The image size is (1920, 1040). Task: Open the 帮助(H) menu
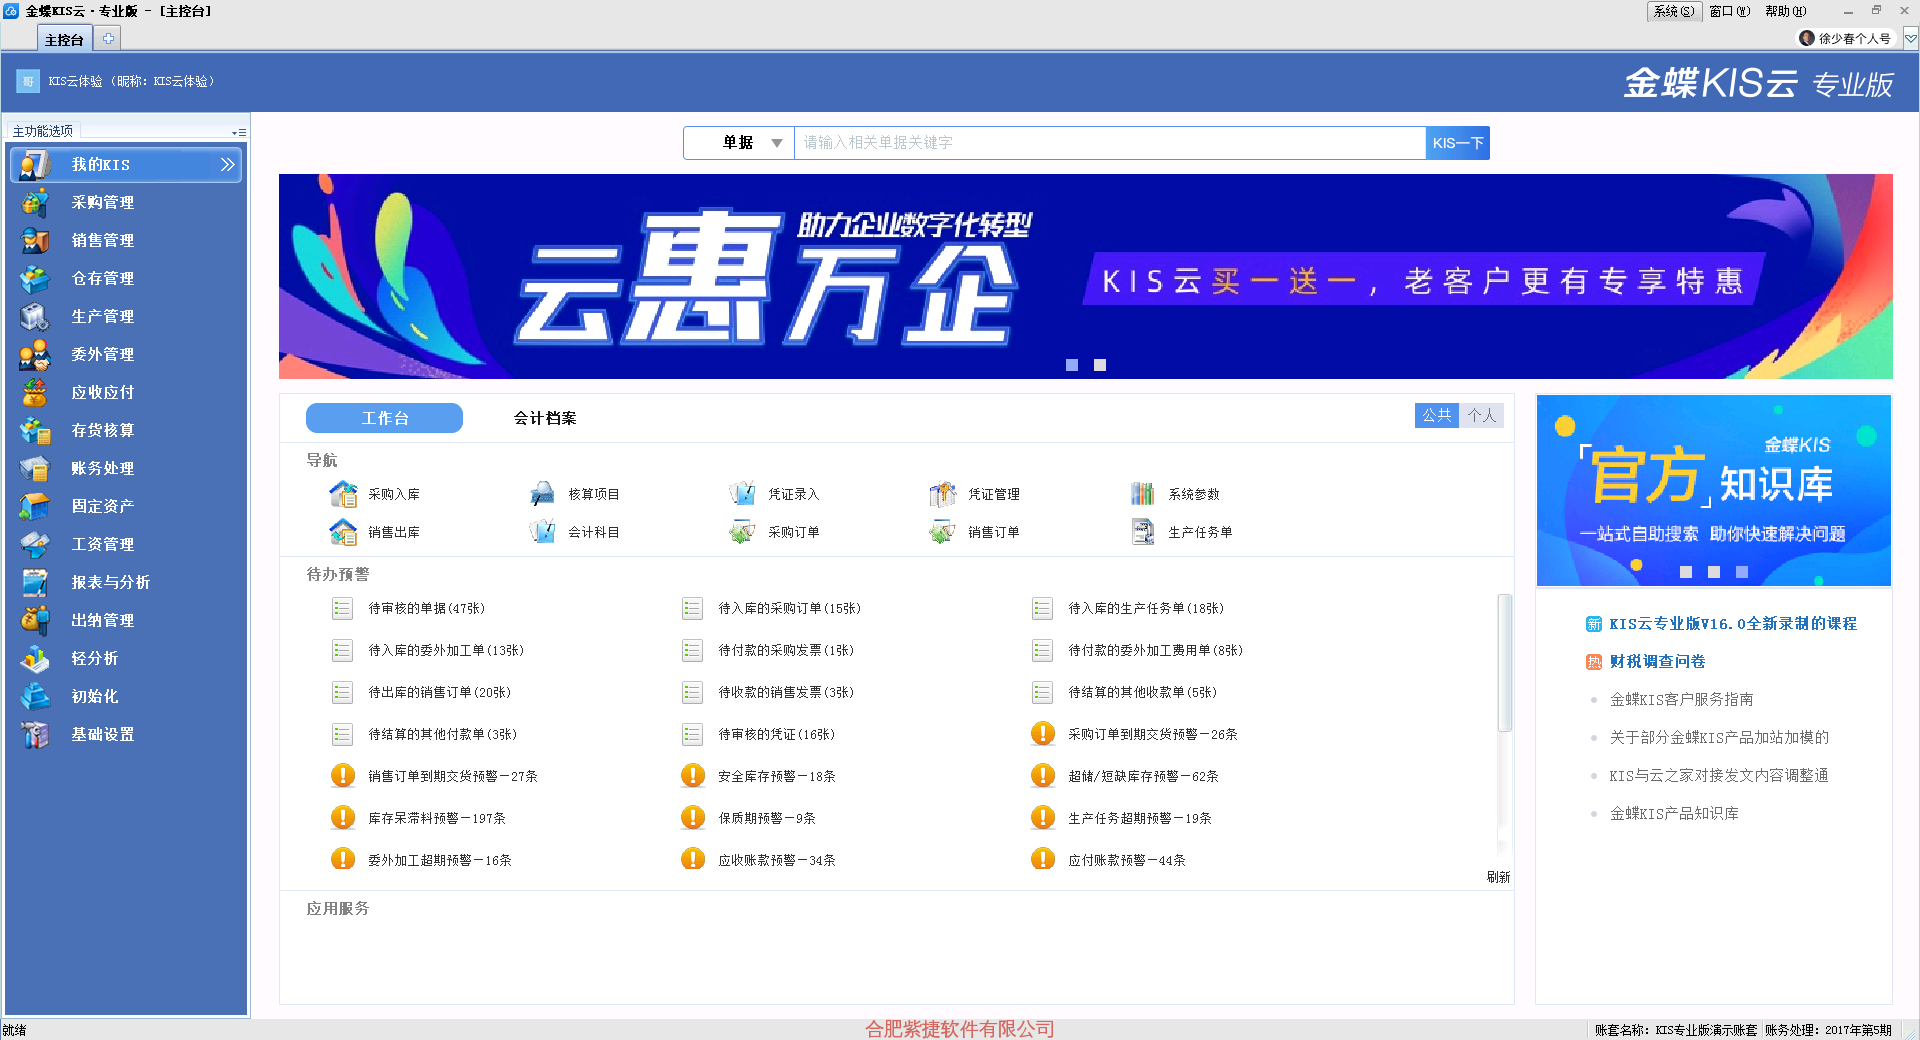click(1785, 11)
